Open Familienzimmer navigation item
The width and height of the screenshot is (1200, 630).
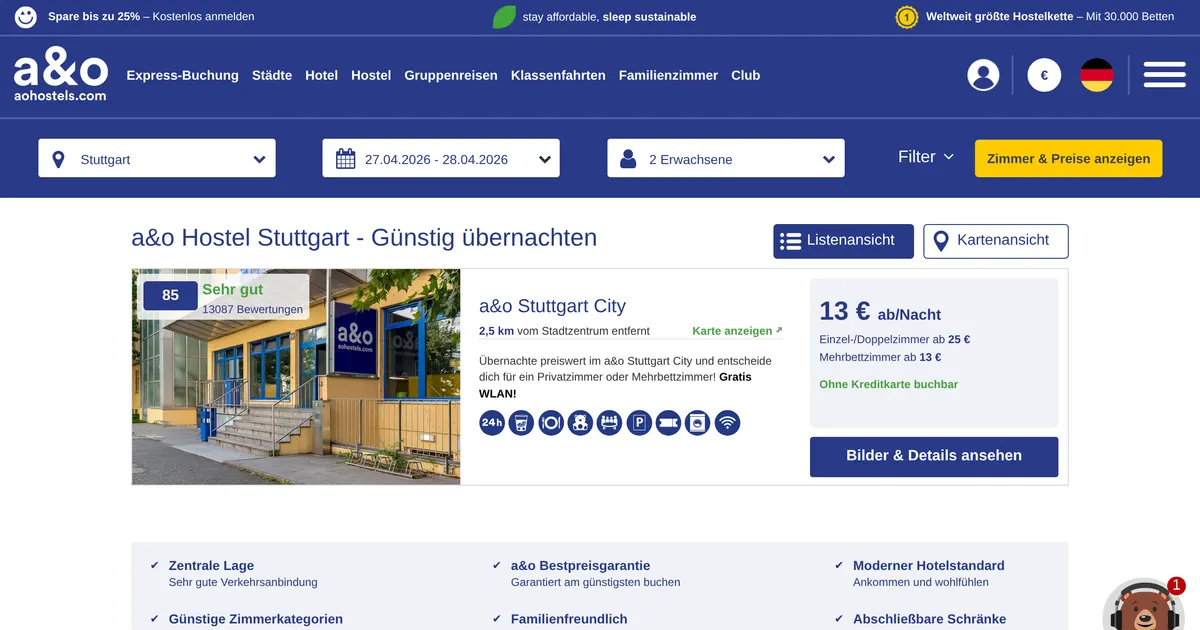[x=669, y=75]
